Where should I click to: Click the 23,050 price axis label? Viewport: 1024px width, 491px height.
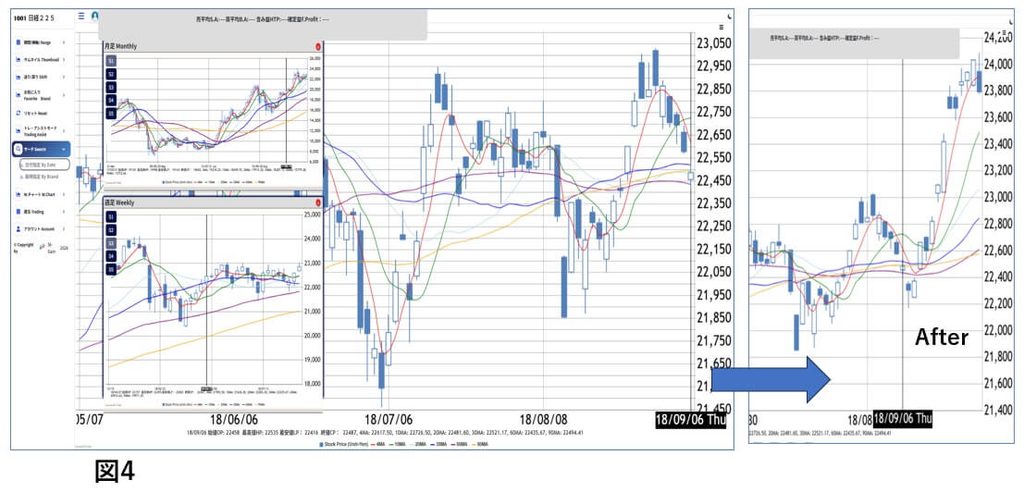click(714, 43)
